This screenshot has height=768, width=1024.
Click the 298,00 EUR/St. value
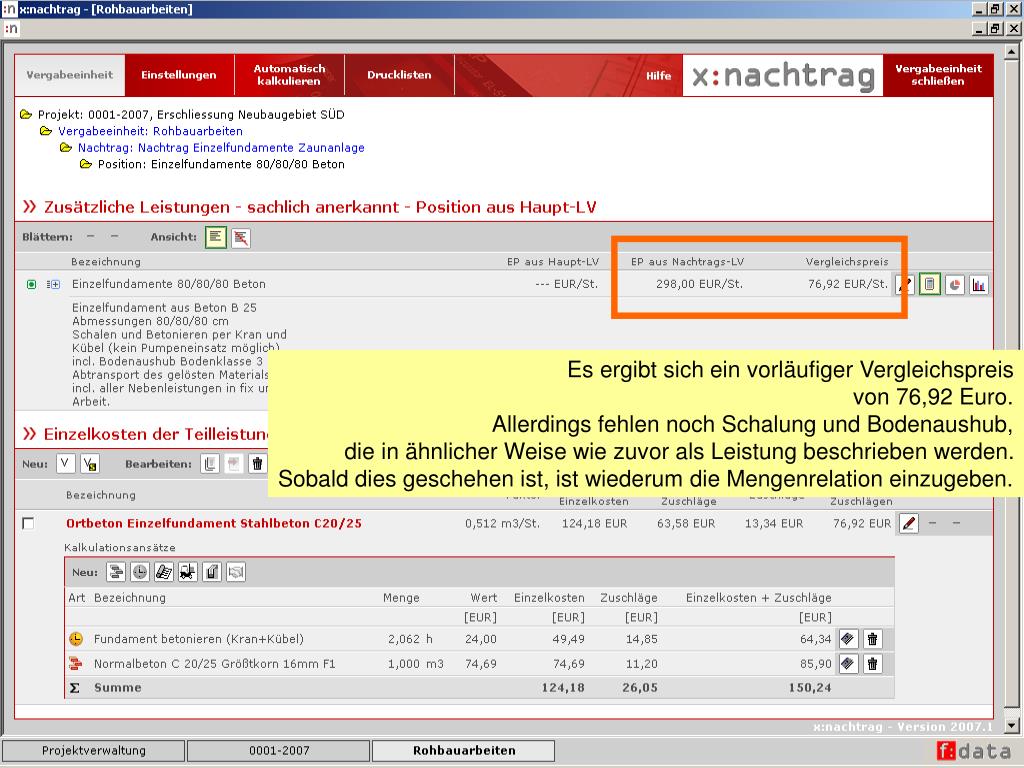[699, 284]
